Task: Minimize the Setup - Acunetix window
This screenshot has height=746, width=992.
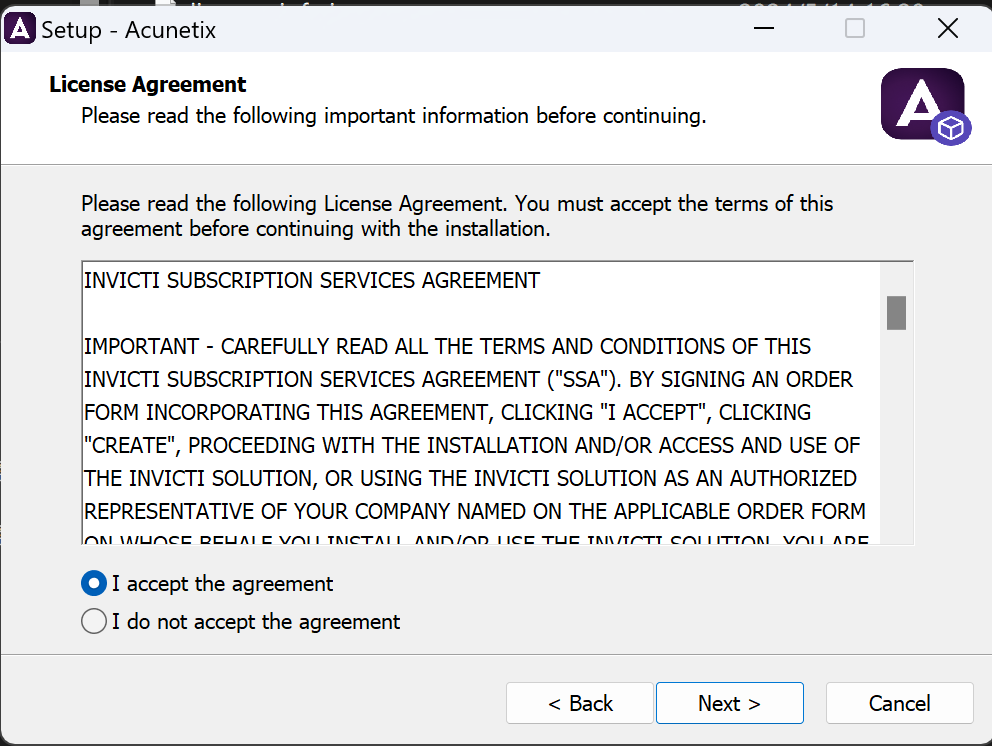Action: [x=763, y=28]
